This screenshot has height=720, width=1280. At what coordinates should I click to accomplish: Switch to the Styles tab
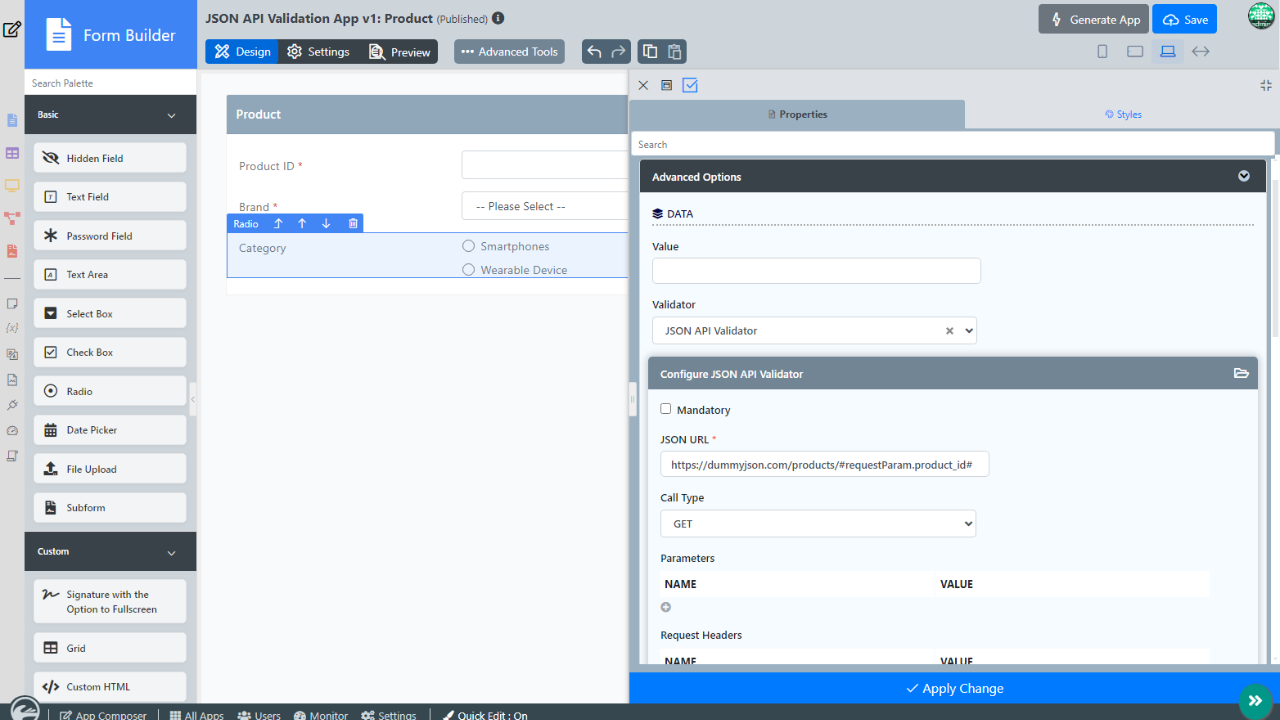click(1123, 114)
